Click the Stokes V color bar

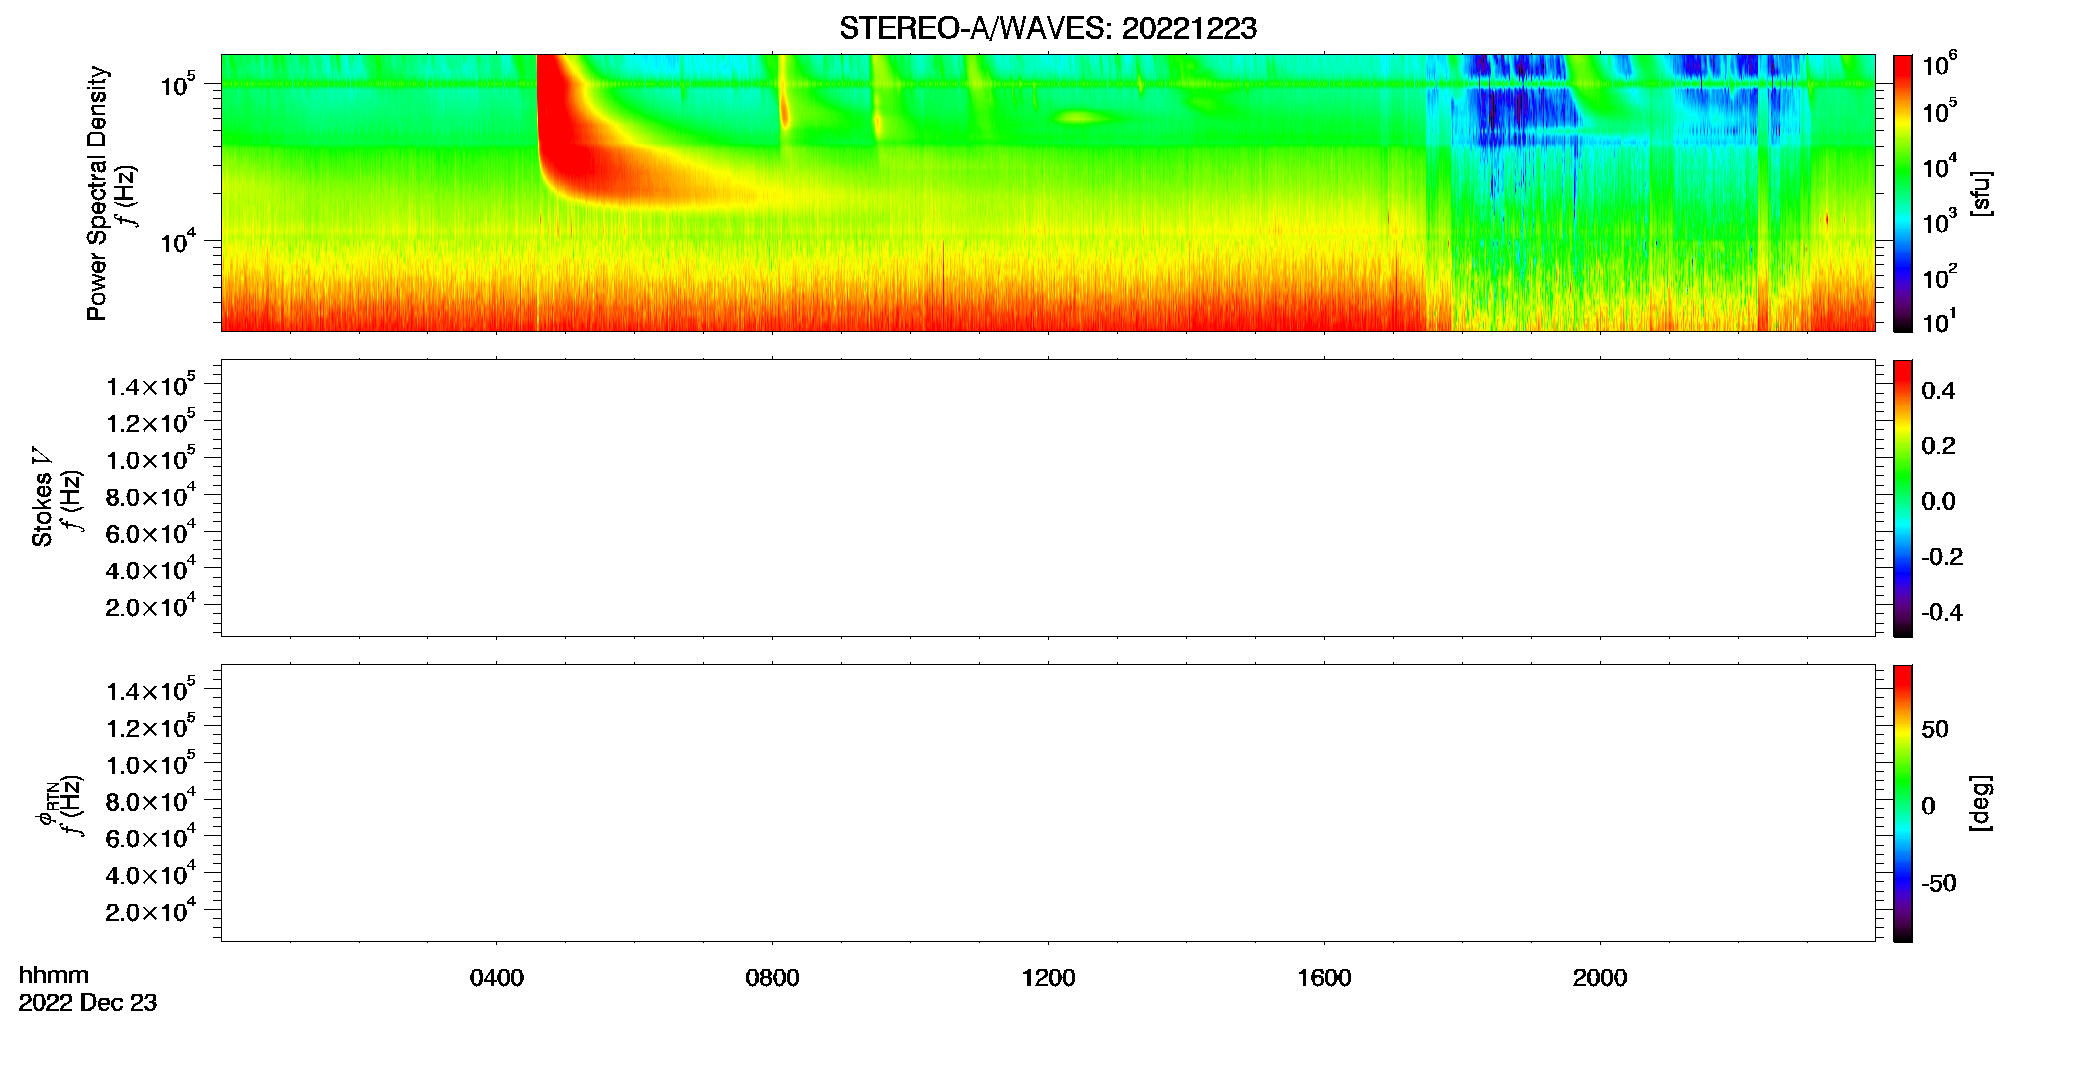point(1903,498)
